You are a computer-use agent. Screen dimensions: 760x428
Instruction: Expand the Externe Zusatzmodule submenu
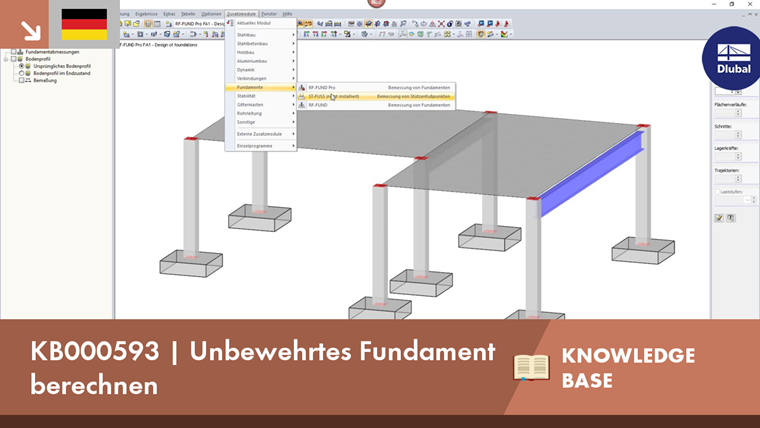pyautogui.click(x=261, y=134)
